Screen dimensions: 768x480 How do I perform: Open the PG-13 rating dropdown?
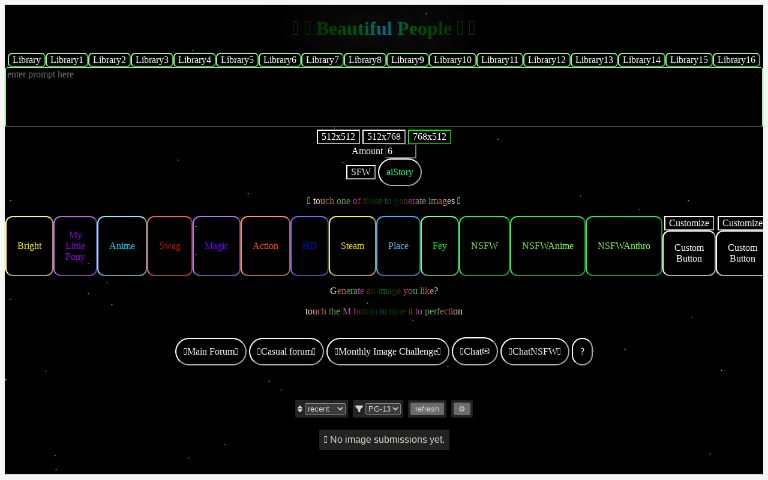click(383, 409)
